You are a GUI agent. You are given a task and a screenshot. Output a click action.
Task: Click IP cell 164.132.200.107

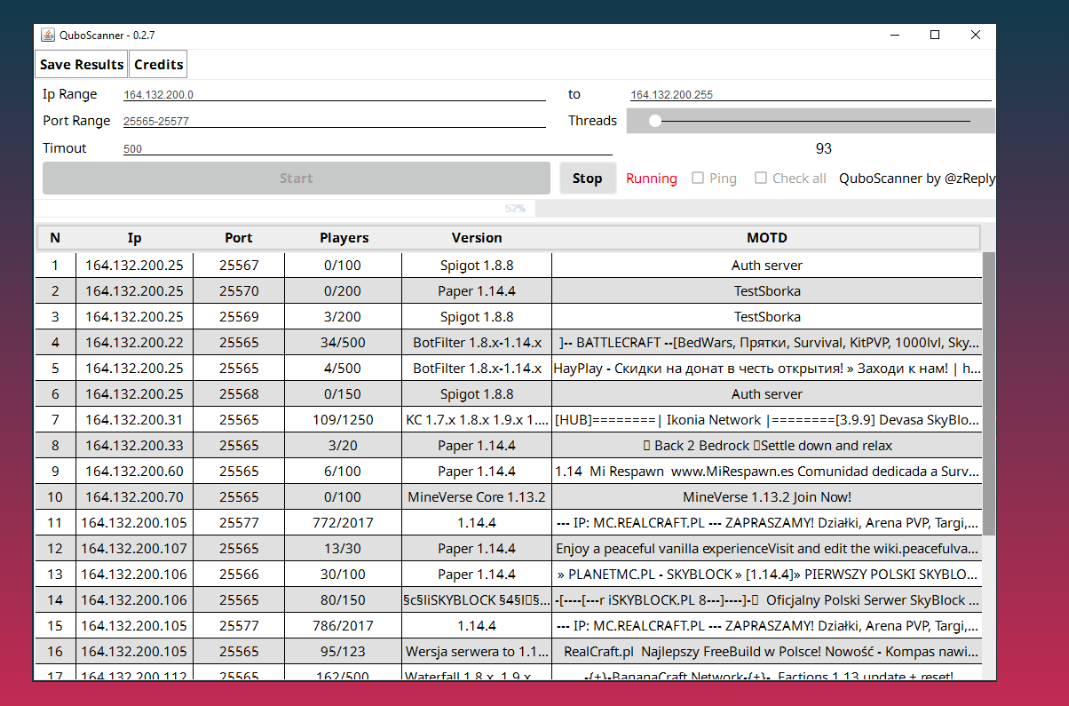coord(134,549)
